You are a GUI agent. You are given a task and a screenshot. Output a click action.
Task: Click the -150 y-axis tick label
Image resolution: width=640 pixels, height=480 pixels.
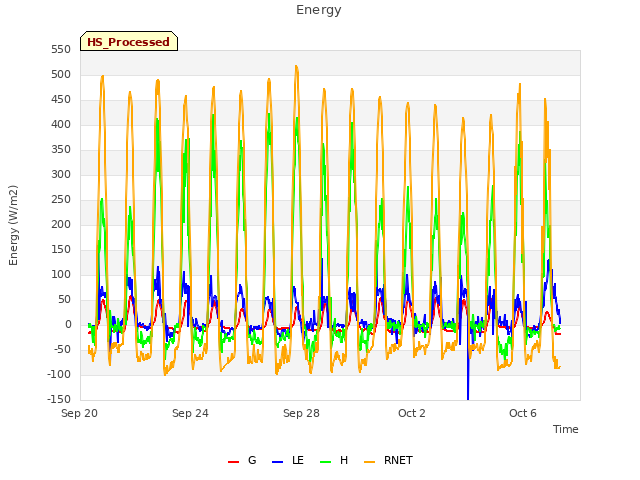(59, 399)
